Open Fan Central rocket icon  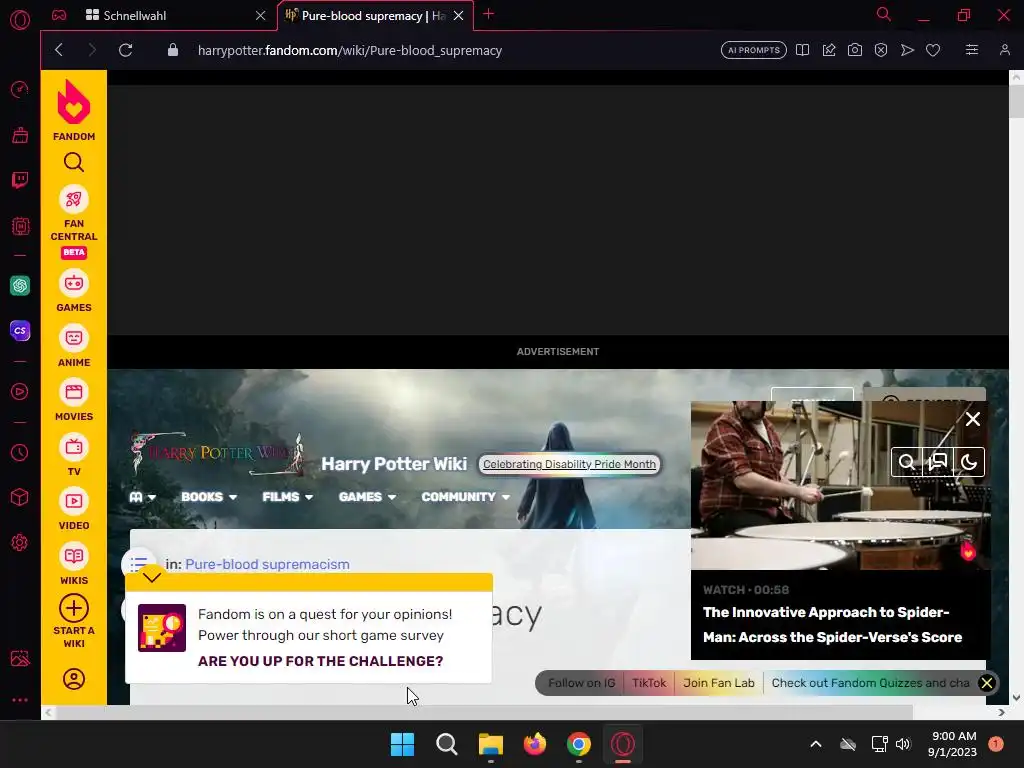click(x=74, y=199)
